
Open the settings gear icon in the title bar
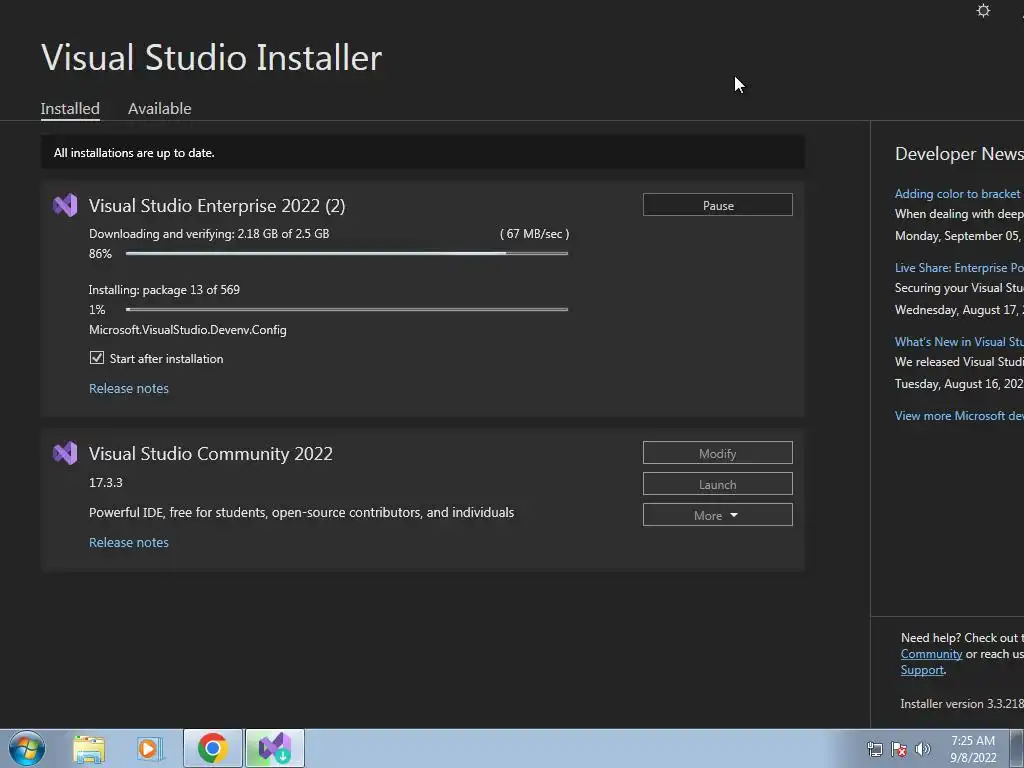tap(983, 10)
